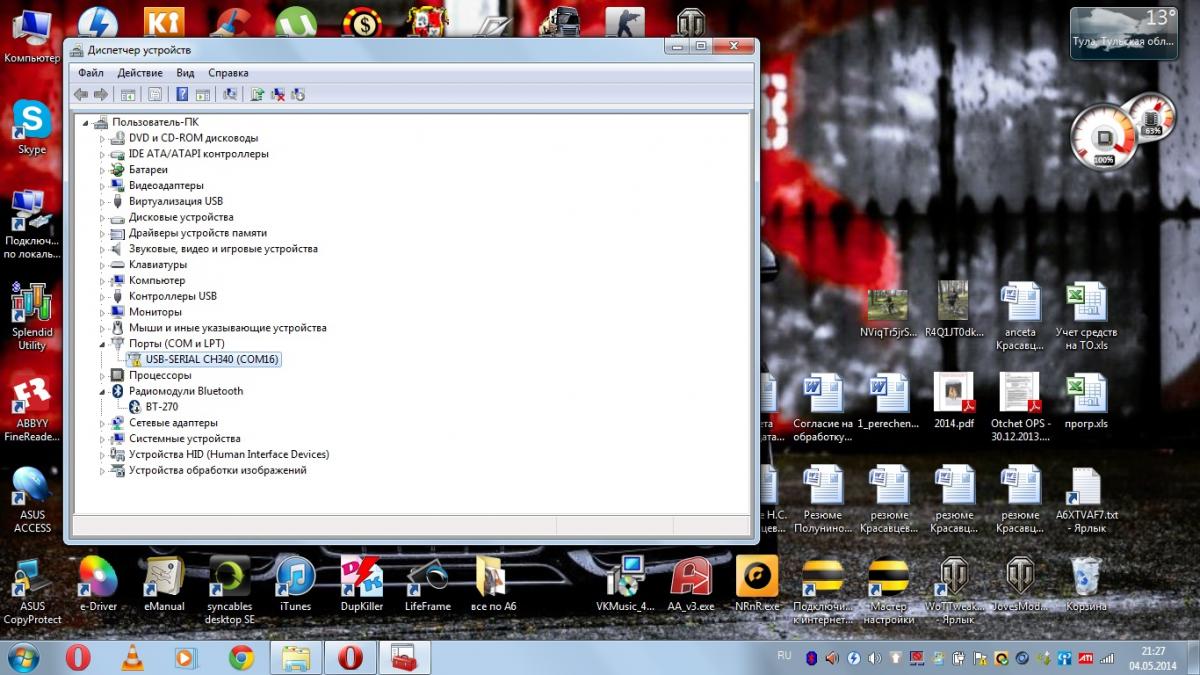Expand the Батареи node
This screenshot has height=675, width=1200.
click(x=102, y=170)
